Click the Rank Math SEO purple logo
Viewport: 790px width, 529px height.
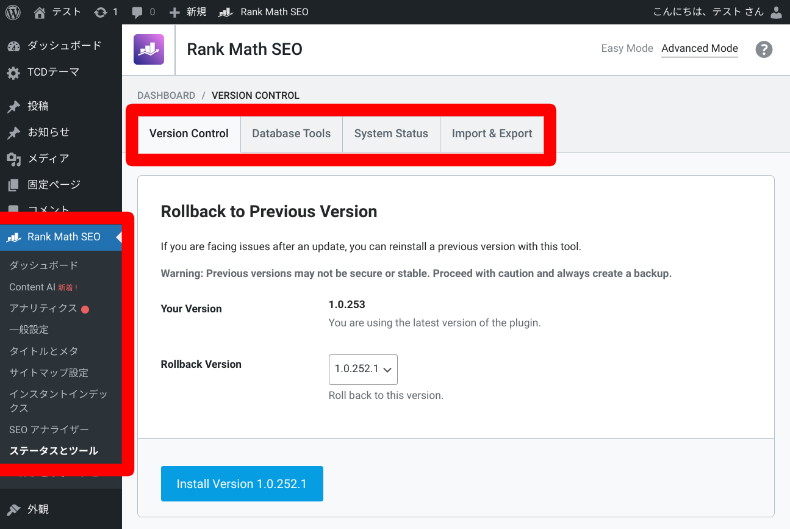[149, 49]
